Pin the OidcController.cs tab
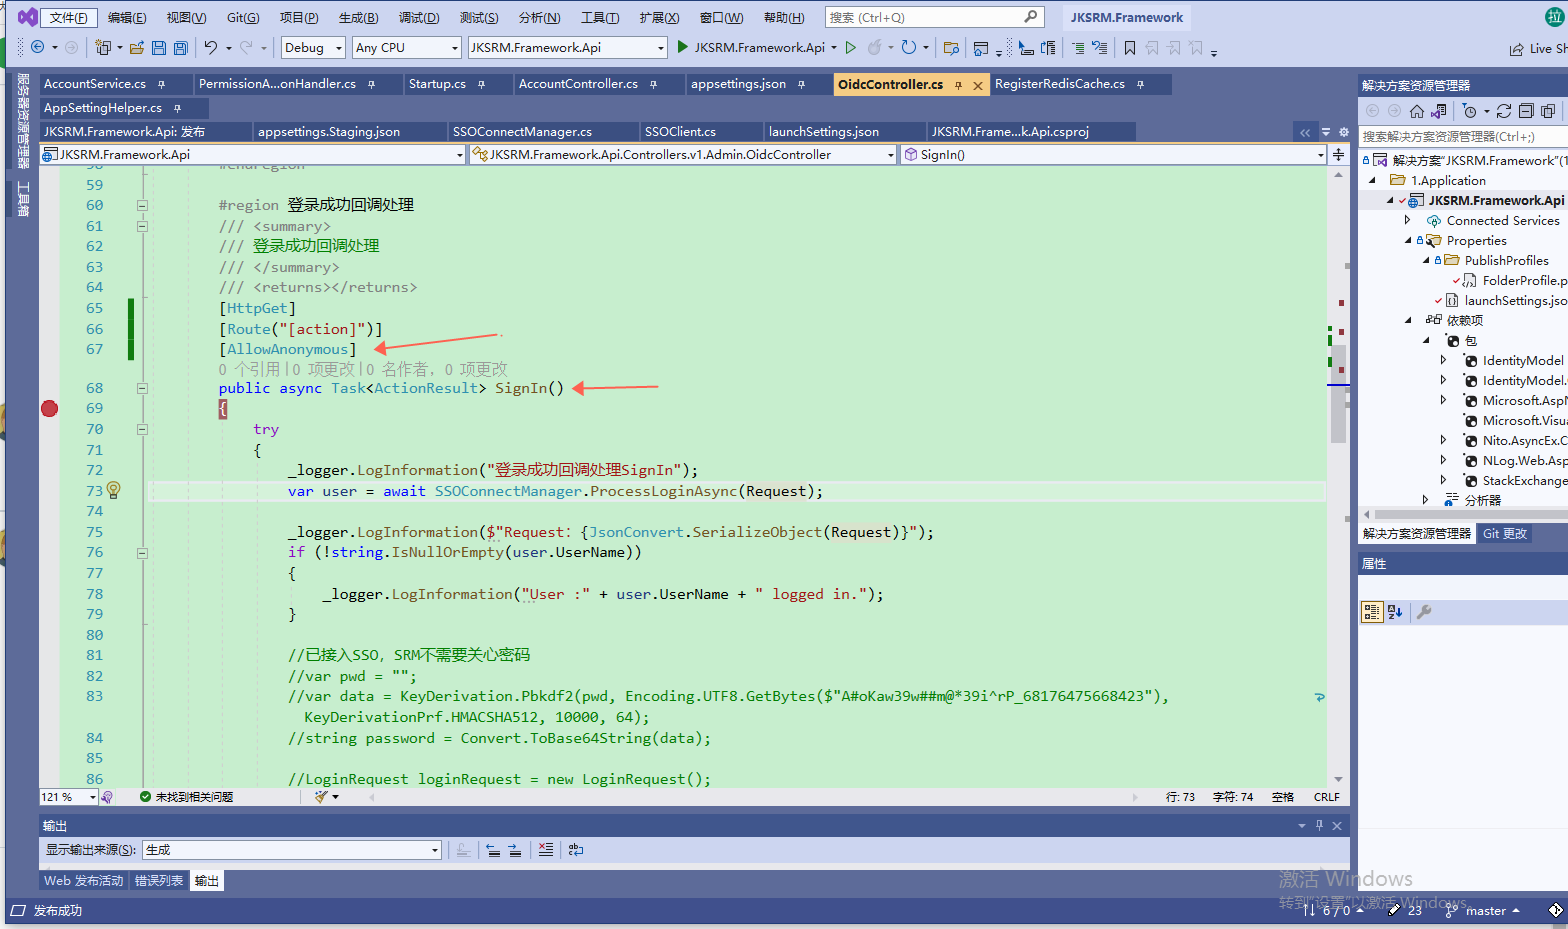This screenshot has width=1568, height=929. [958, 85]
